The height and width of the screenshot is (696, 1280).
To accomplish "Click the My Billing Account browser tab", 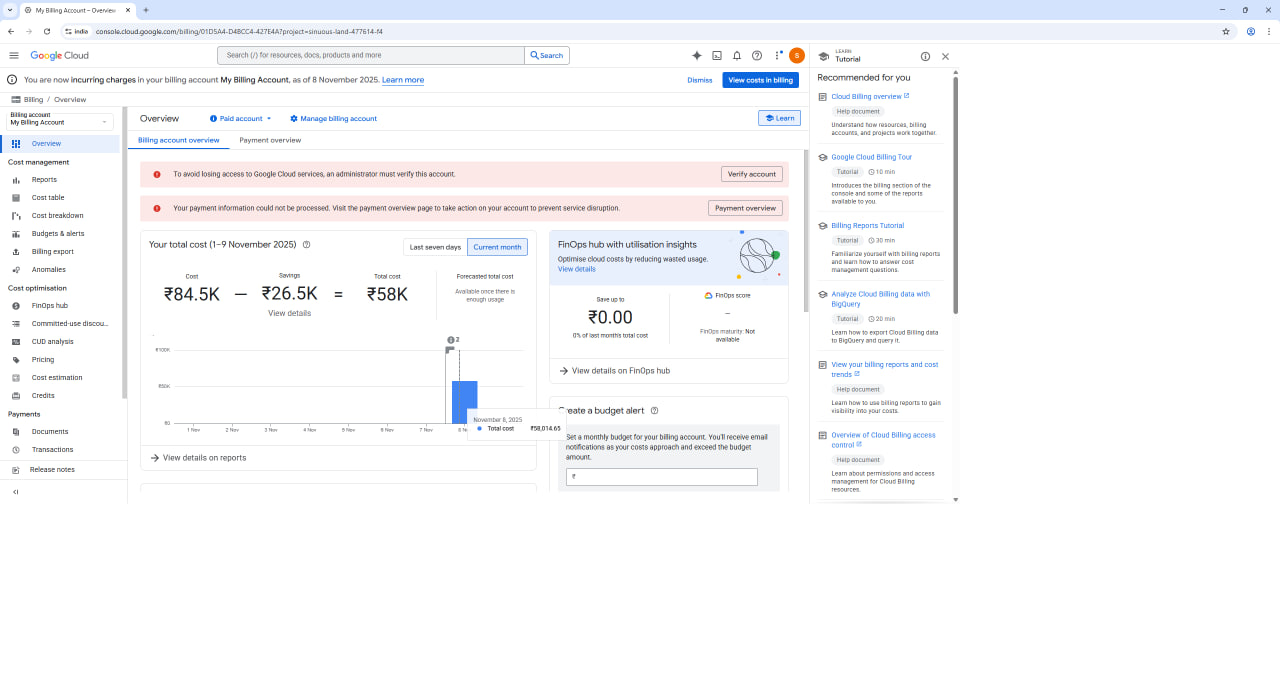I will point(76,10).
